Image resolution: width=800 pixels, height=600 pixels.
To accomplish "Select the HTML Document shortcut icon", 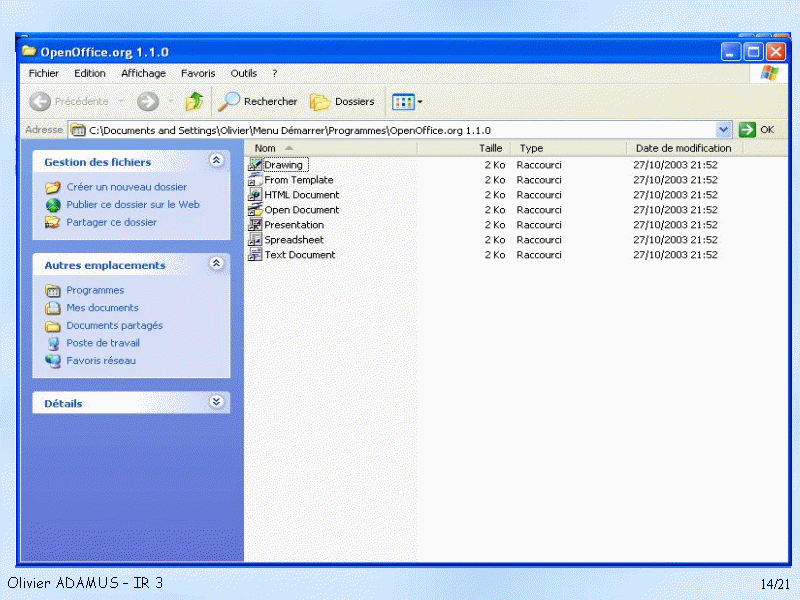I will click(255, 194).
